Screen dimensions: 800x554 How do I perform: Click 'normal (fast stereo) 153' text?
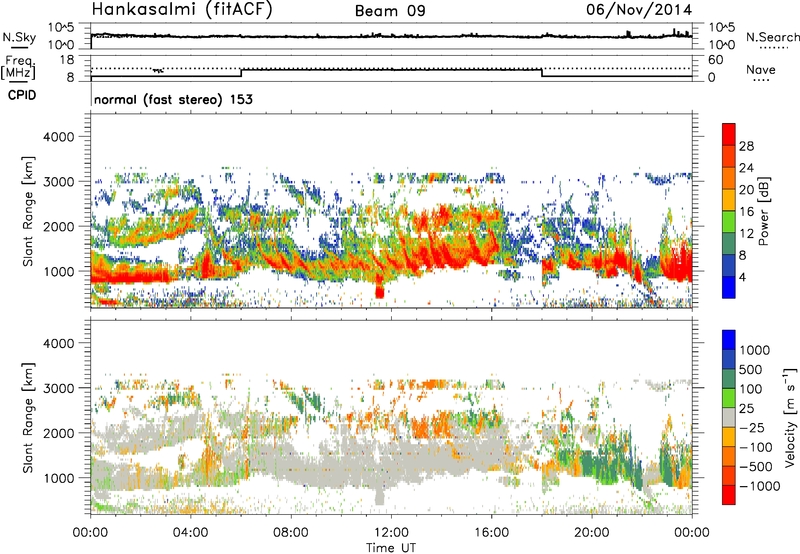click(x=173, y=99)
